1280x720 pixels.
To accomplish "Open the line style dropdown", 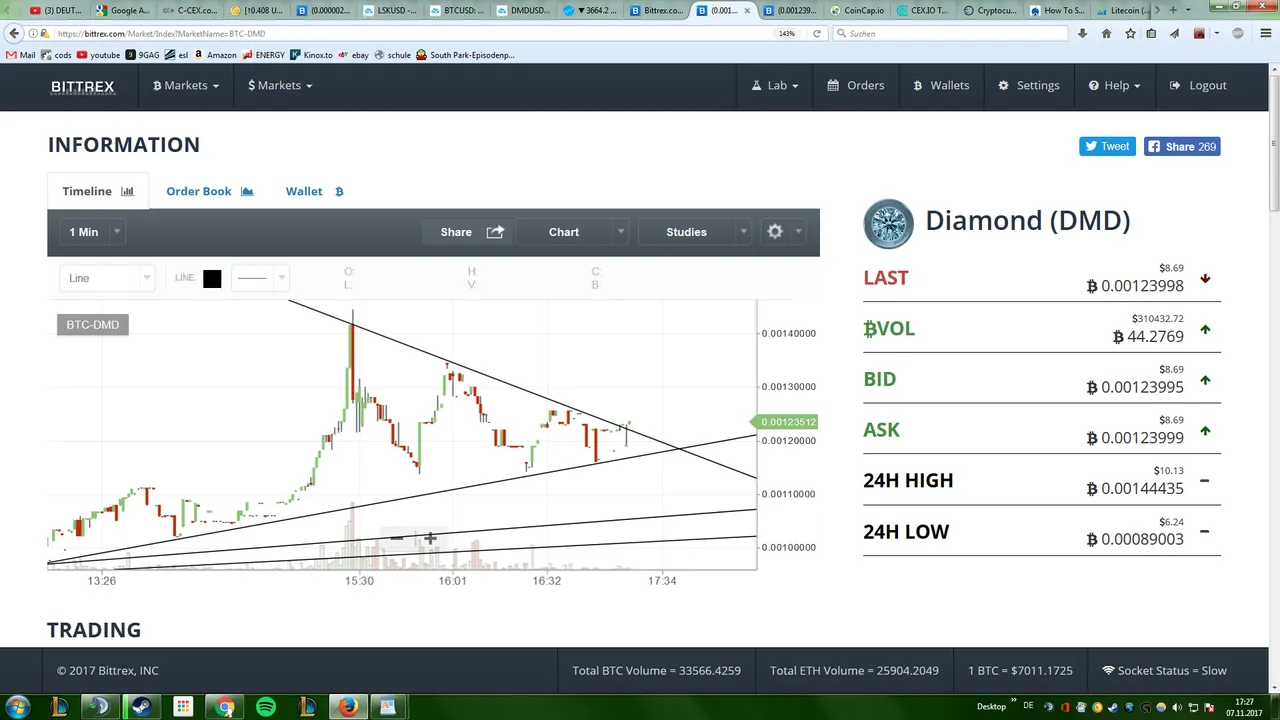I will (260, 278).
